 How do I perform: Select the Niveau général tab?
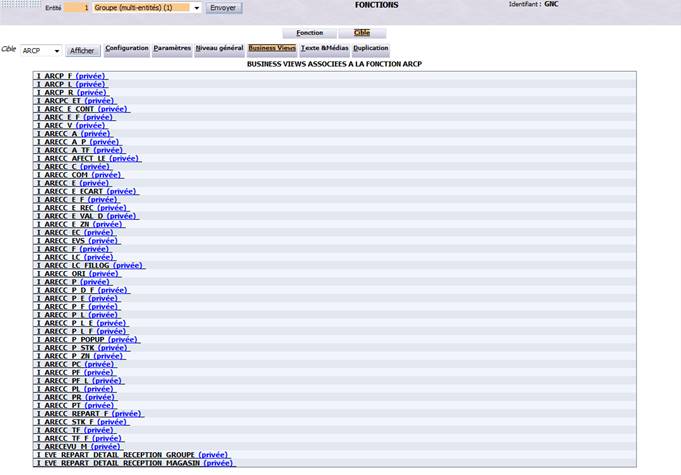(x=219, y=49)
